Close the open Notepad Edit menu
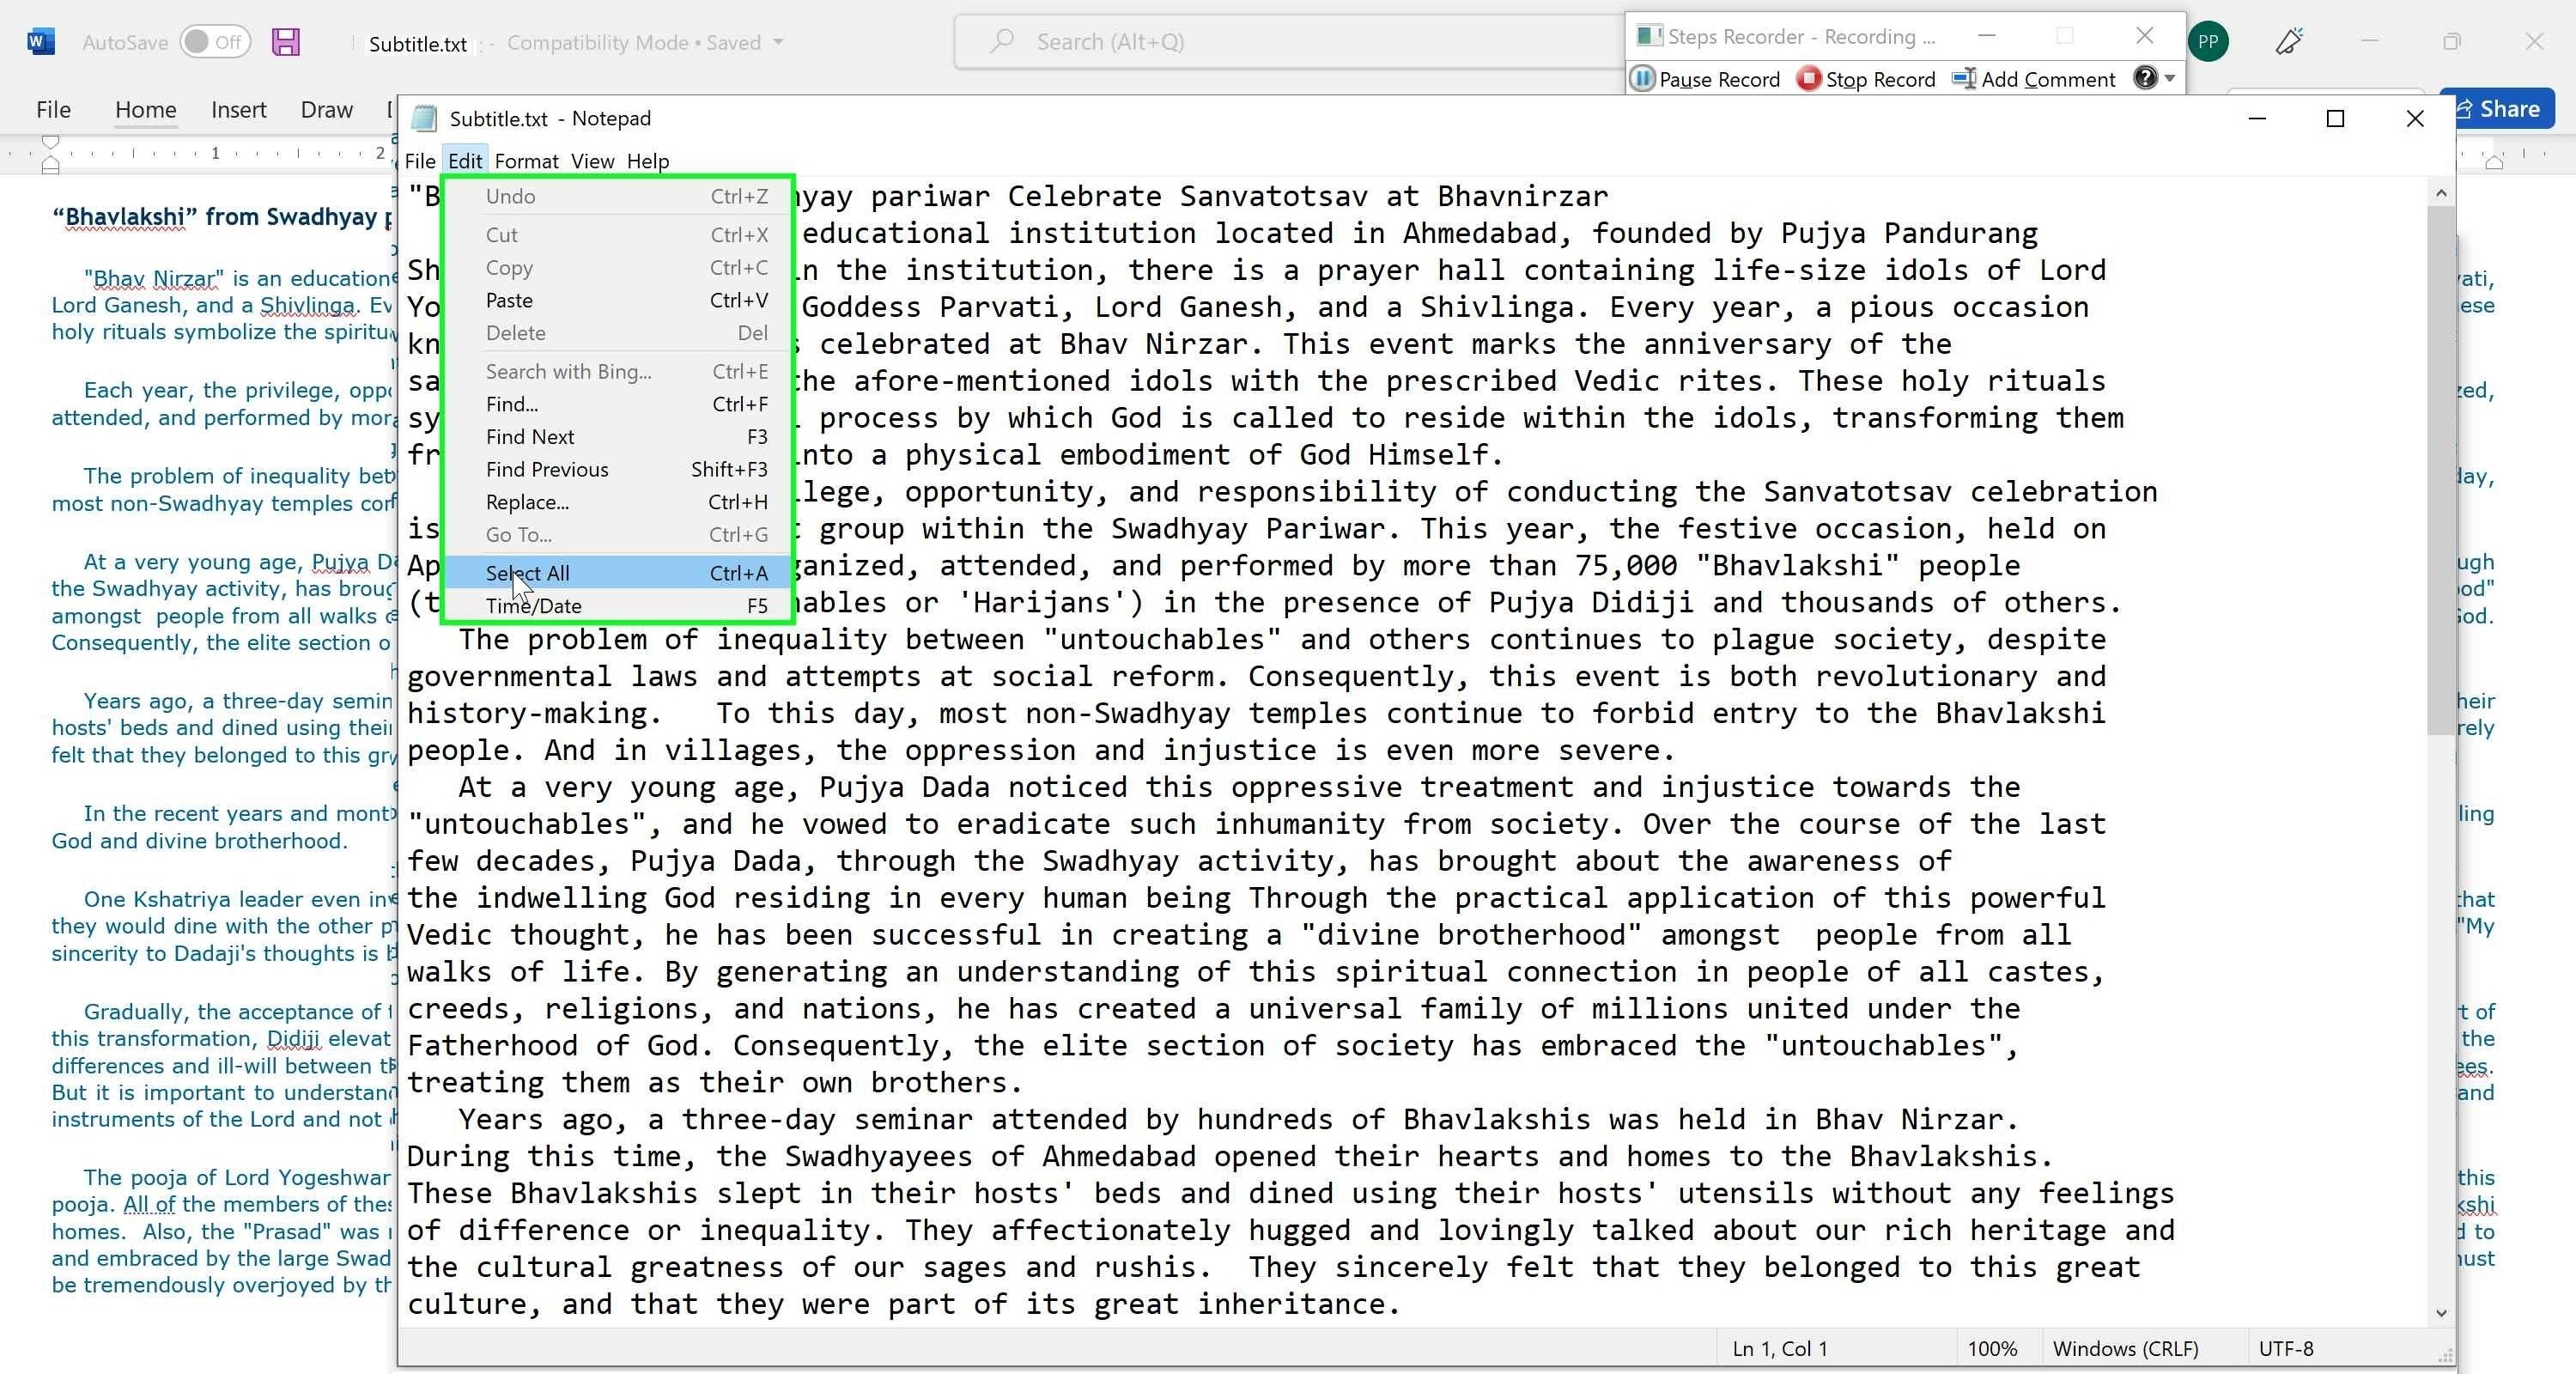 click(465, 161)
